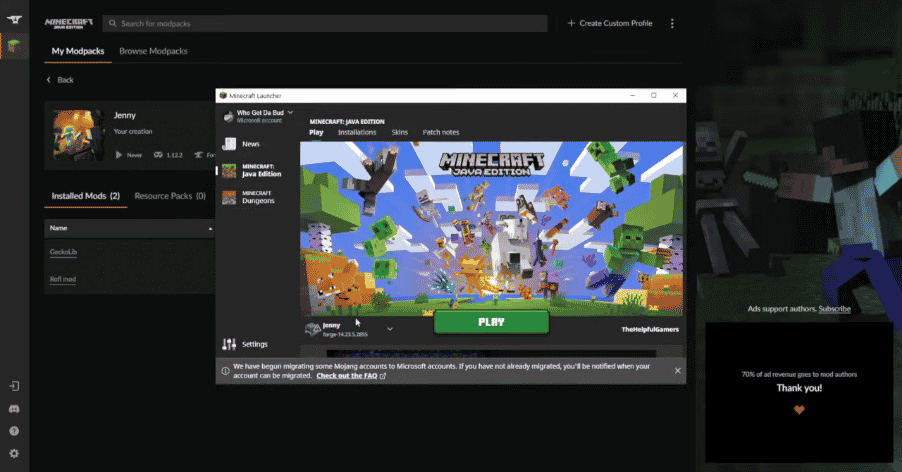Click the info icon in migration notice
The height and width of the screenshot is (472, 902).
(226, 371)
